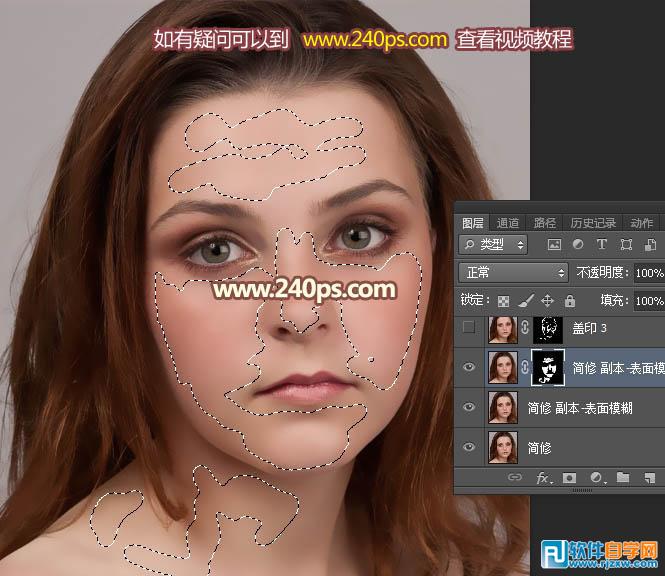Show the hidden 盖印 3 layer
Image resolution: width=665 pixels, height=576 pixels.
pyautogui.click(x=469, y=327)
